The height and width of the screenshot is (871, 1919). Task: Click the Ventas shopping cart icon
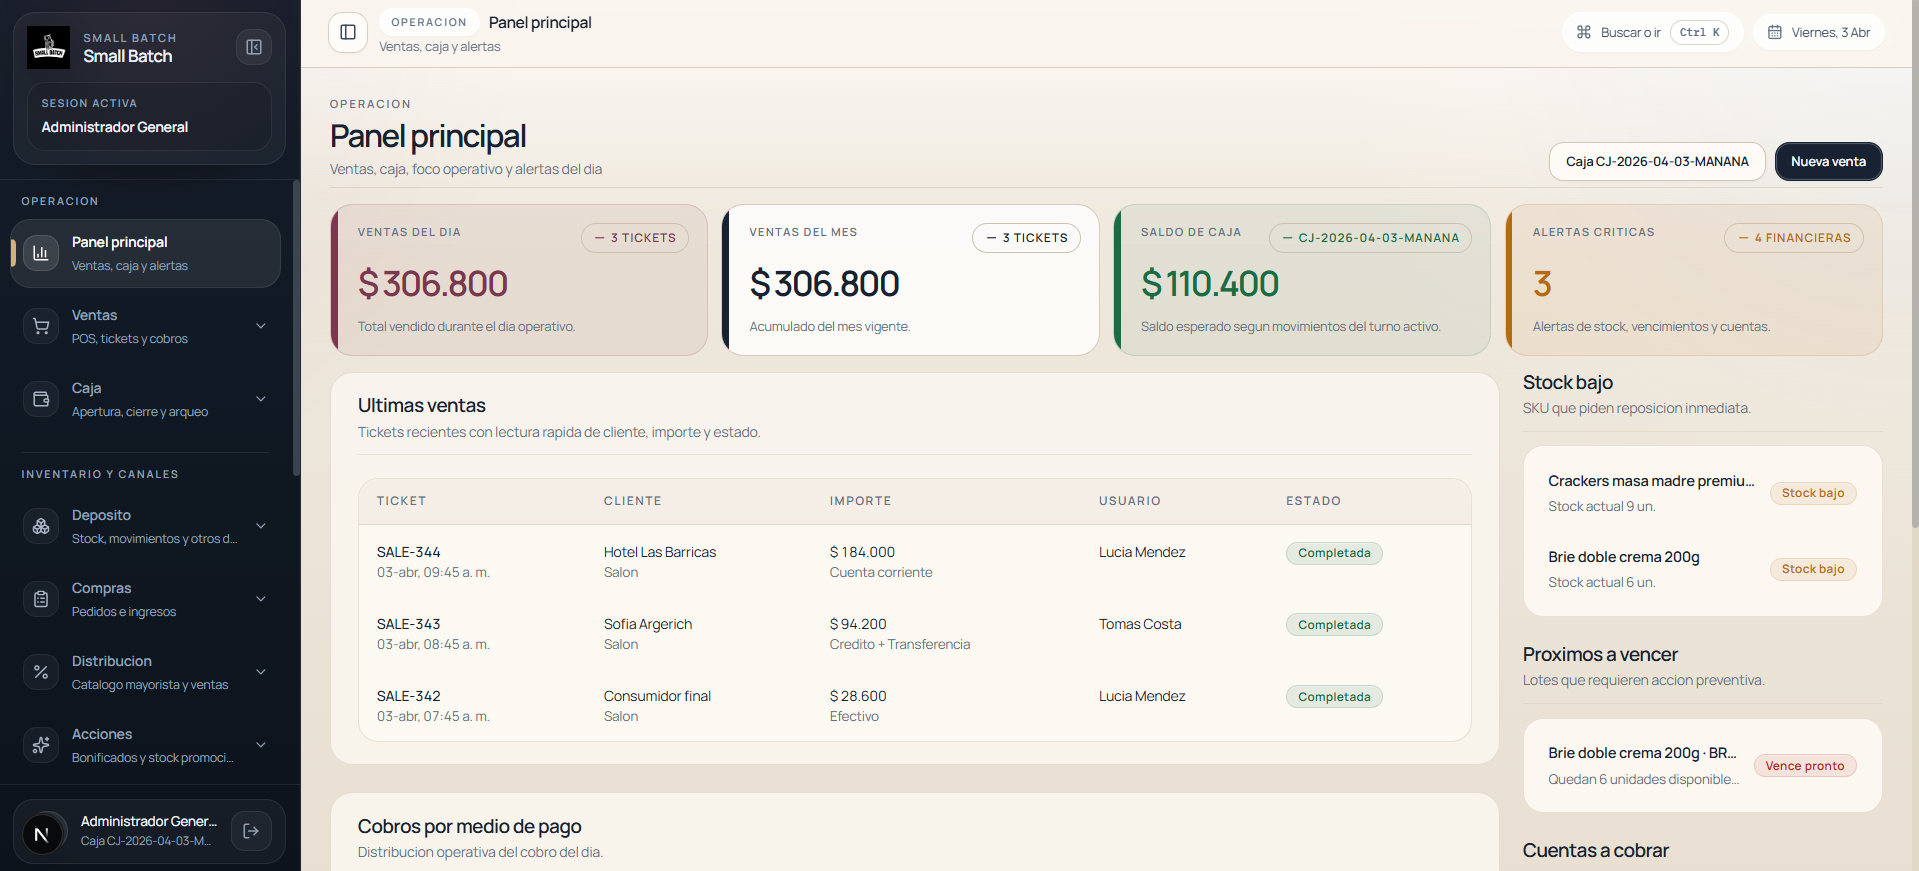coord(41,326)
